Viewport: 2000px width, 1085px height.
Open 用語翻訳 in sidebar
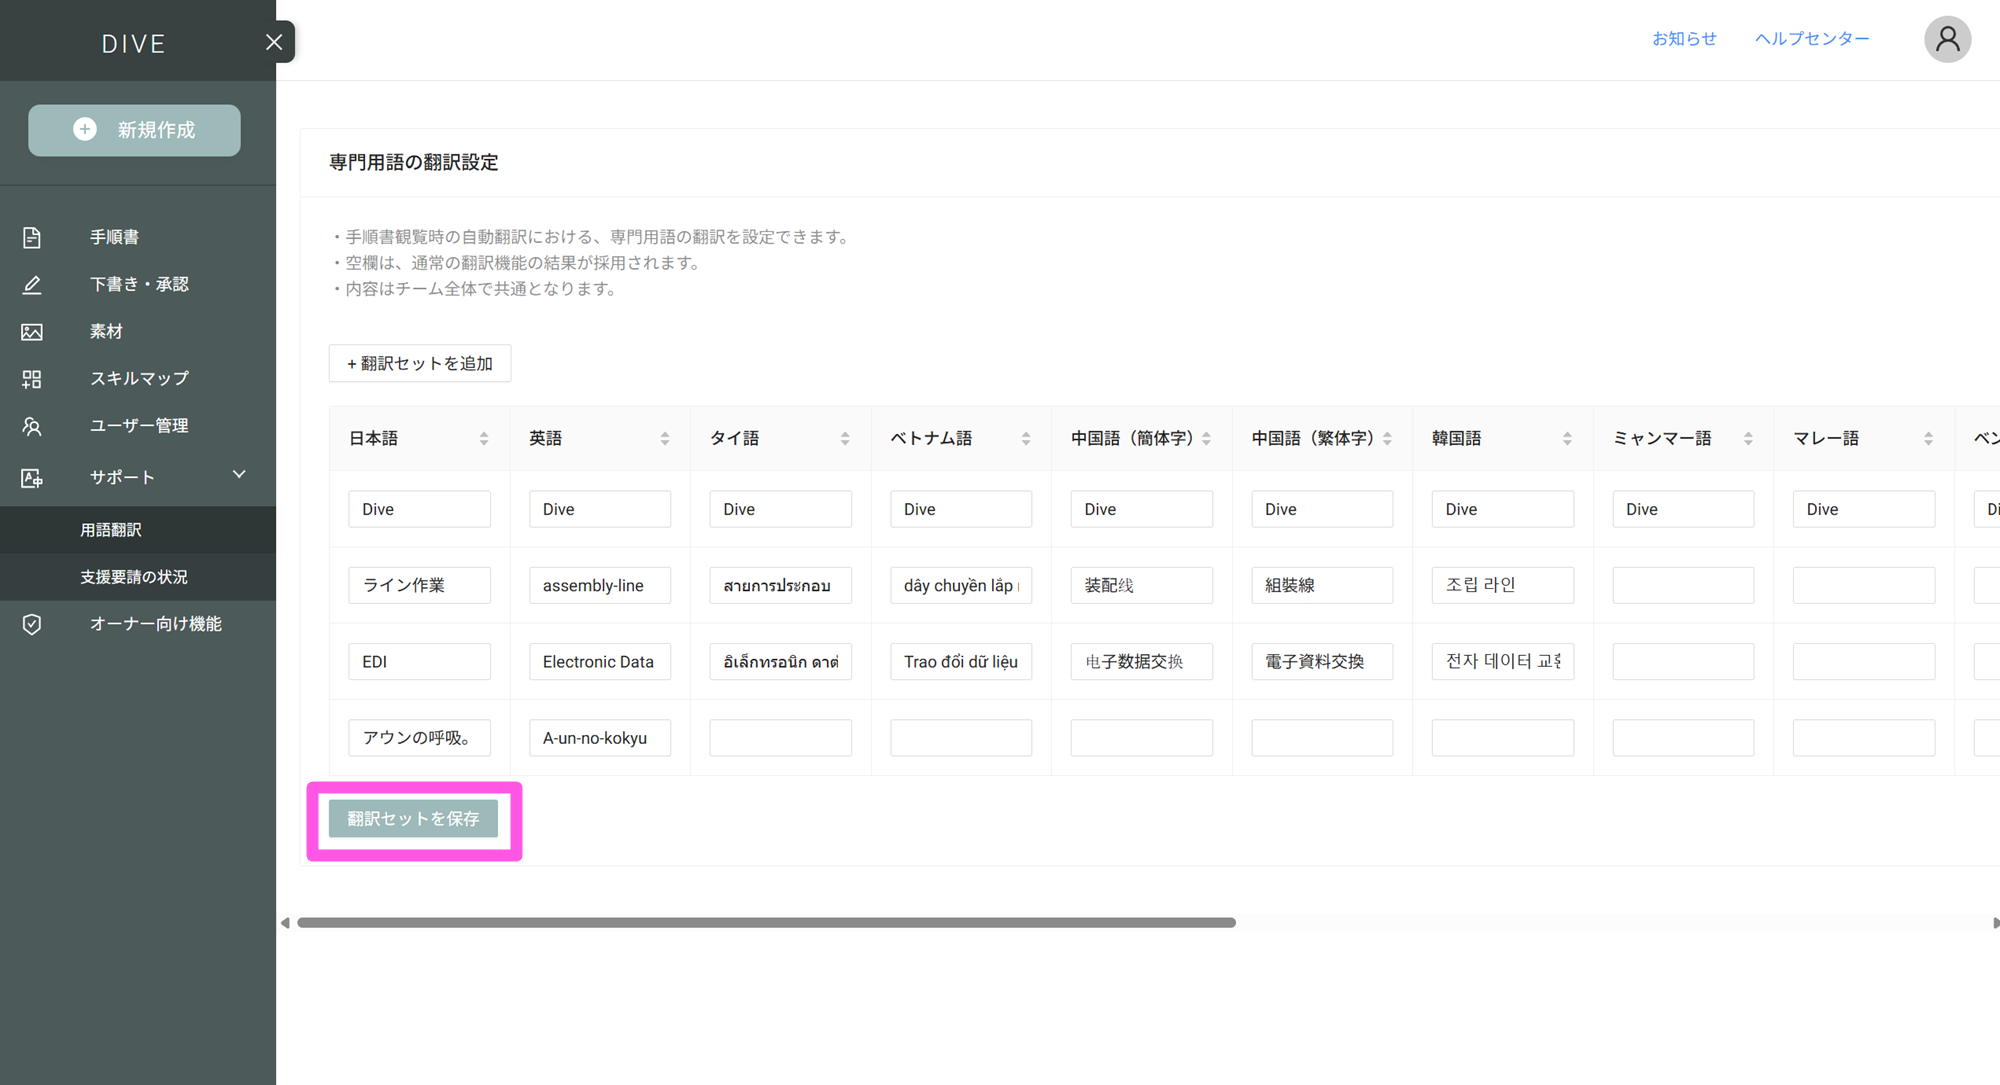click(x=111, y=530)
